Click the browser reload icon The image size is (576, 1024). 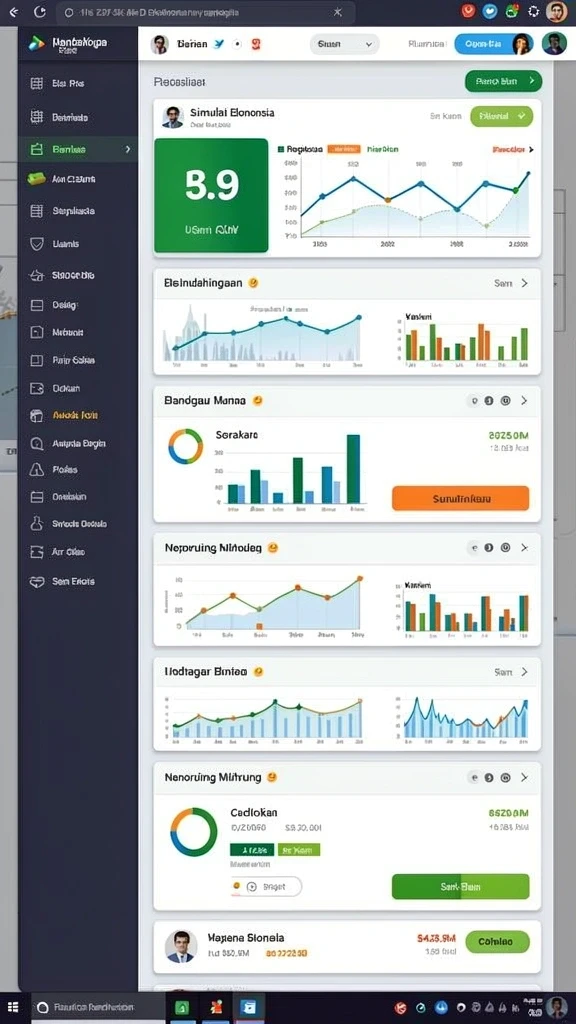[39, 11]
